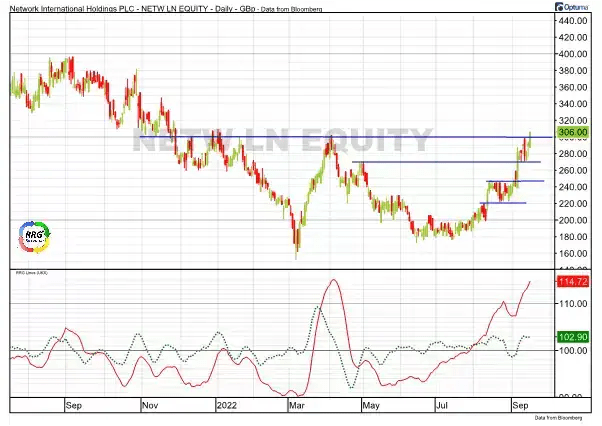Click the 320.00 price axis label
Viewport: 602px width, 426px height.
tap(573, 121)
